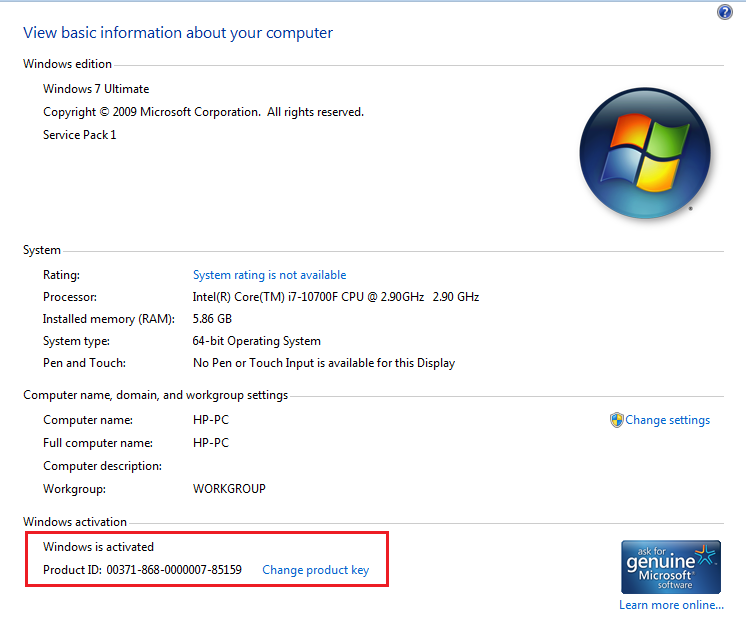This screenshot has width=746, height=623.
Task: Click the 64-bit Operating System value
Action: tap(256, 341)
